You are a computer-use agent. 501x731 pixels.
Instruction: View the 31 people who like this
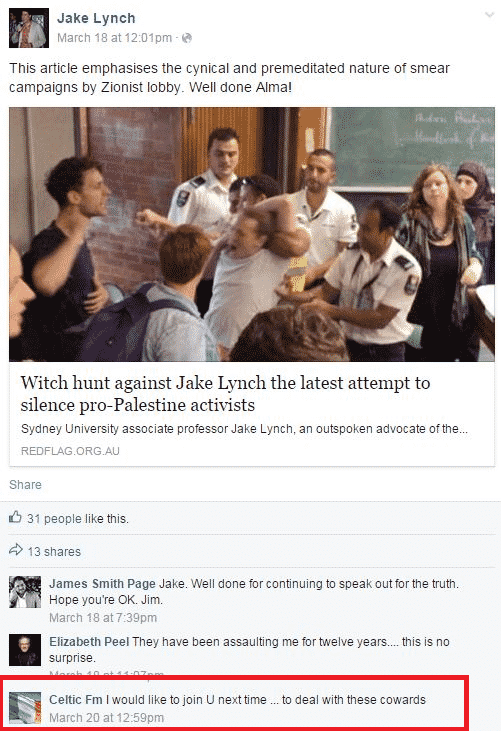coord(78,518)
